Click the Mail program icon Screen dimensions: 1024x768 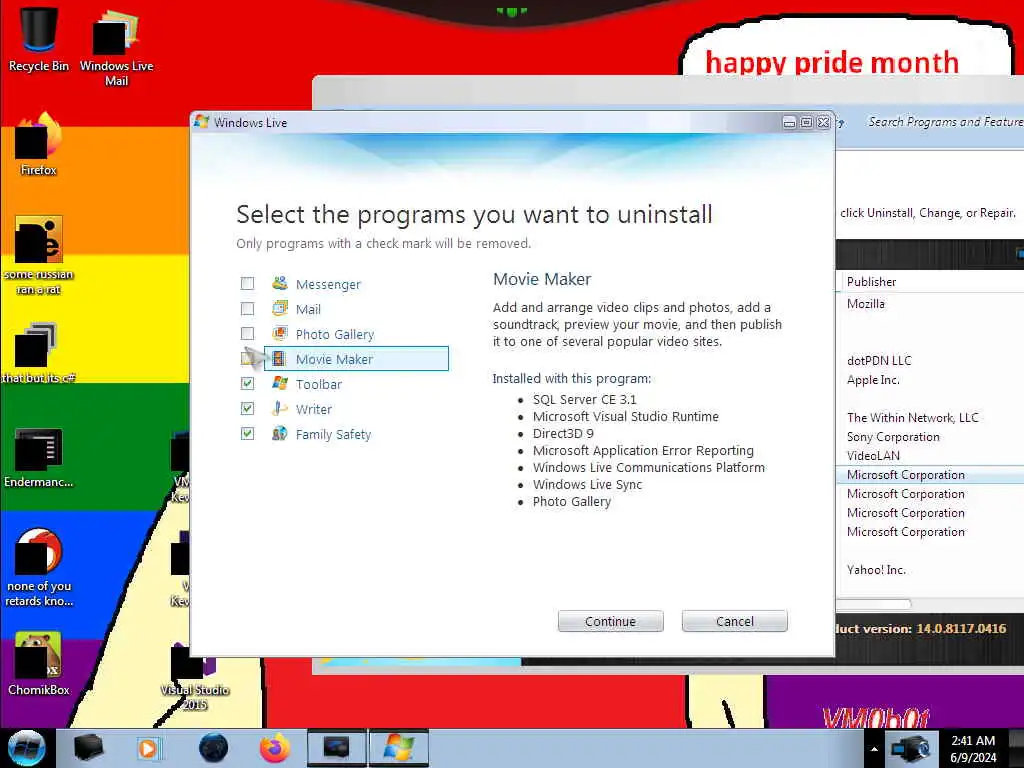pos(280,308)
